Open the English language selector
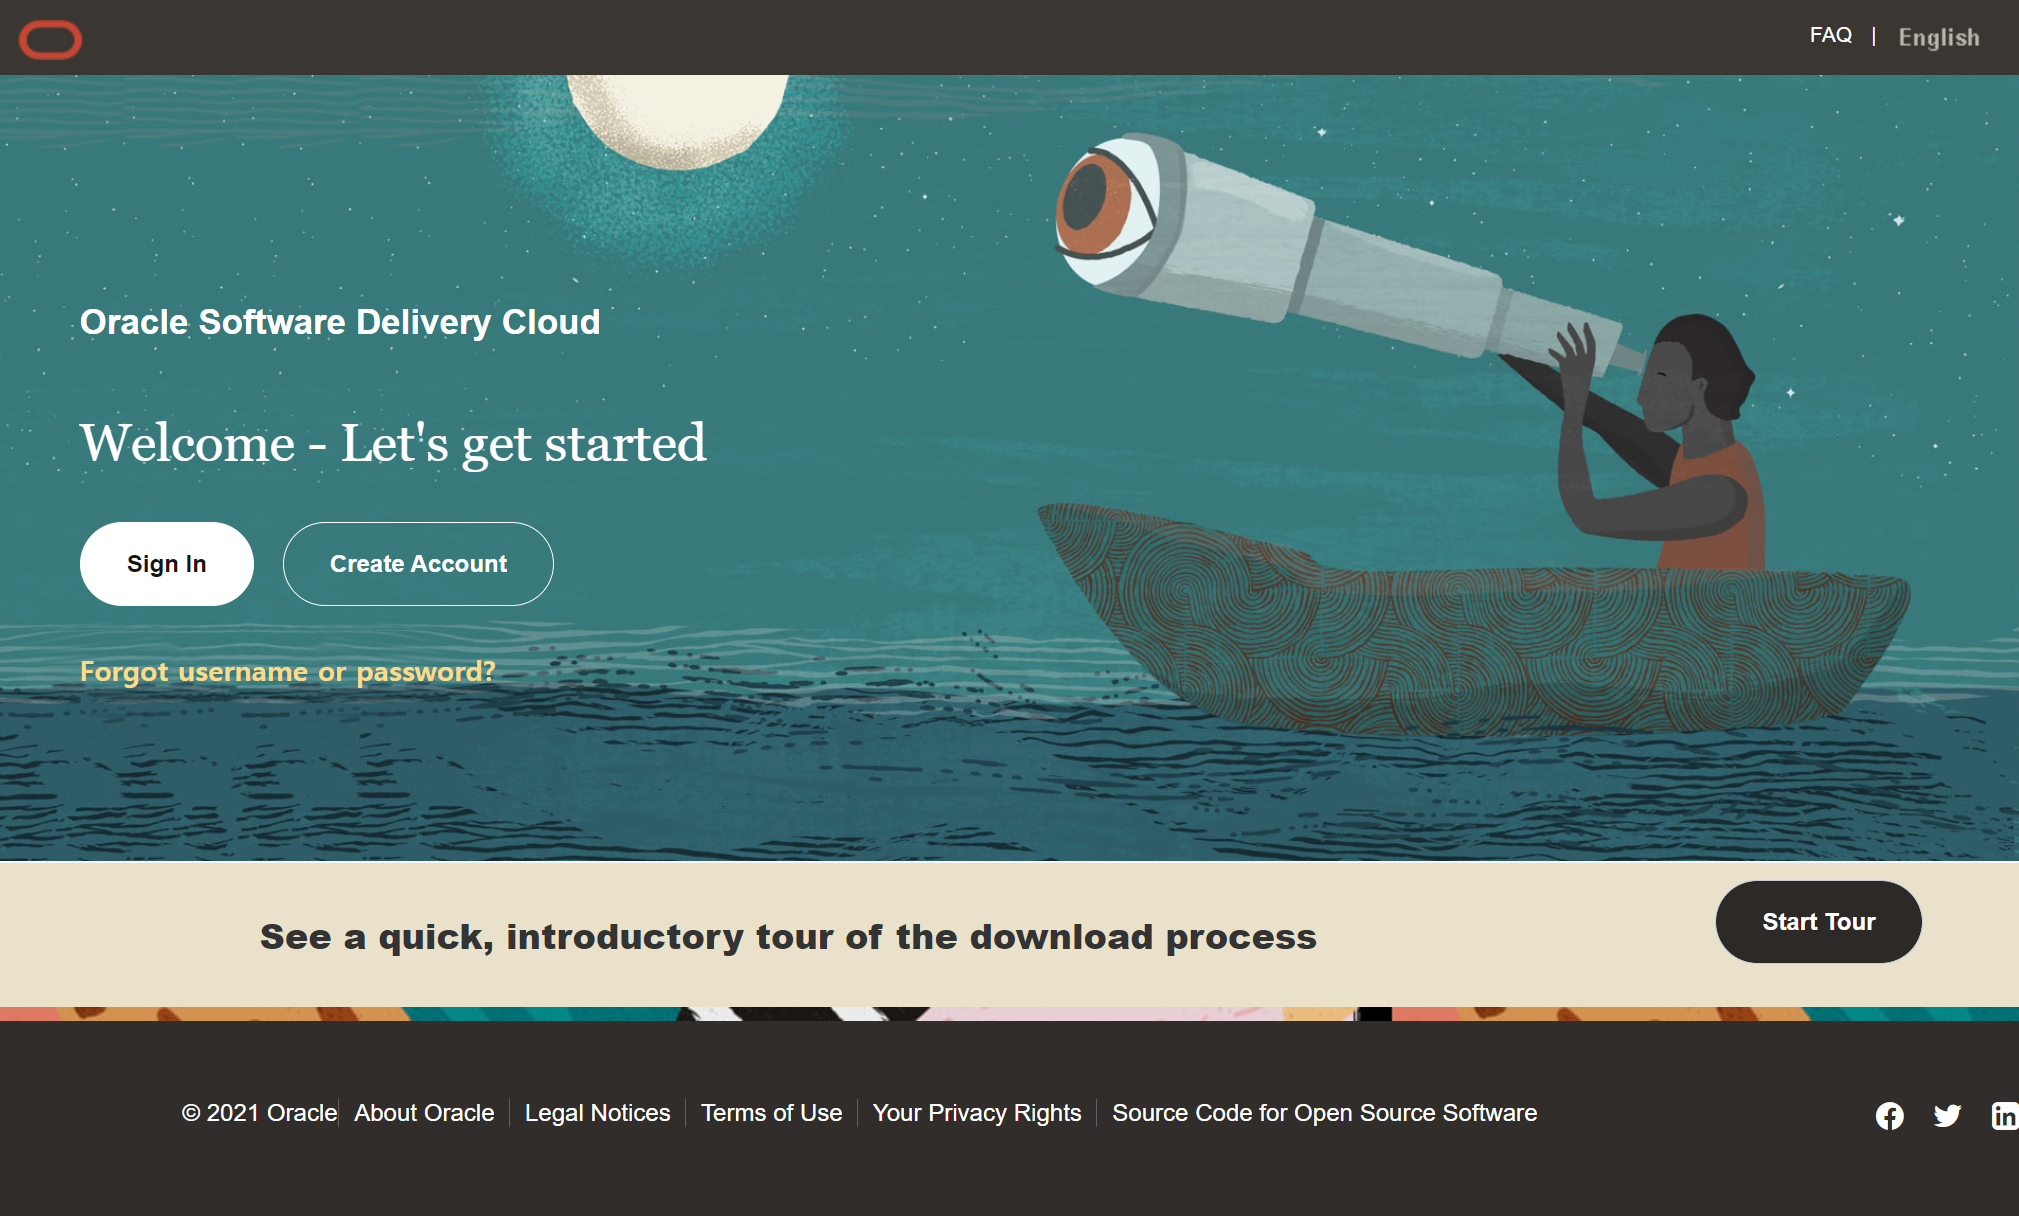The height and width of the screenshot is (1216, 2019). click(x=1938, y=38)
